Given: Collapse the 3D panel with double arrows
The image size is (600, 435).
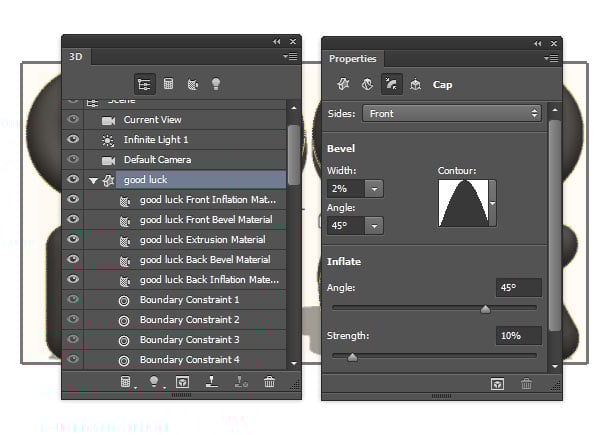Looking at the screenshot, I should coord(277,41).
